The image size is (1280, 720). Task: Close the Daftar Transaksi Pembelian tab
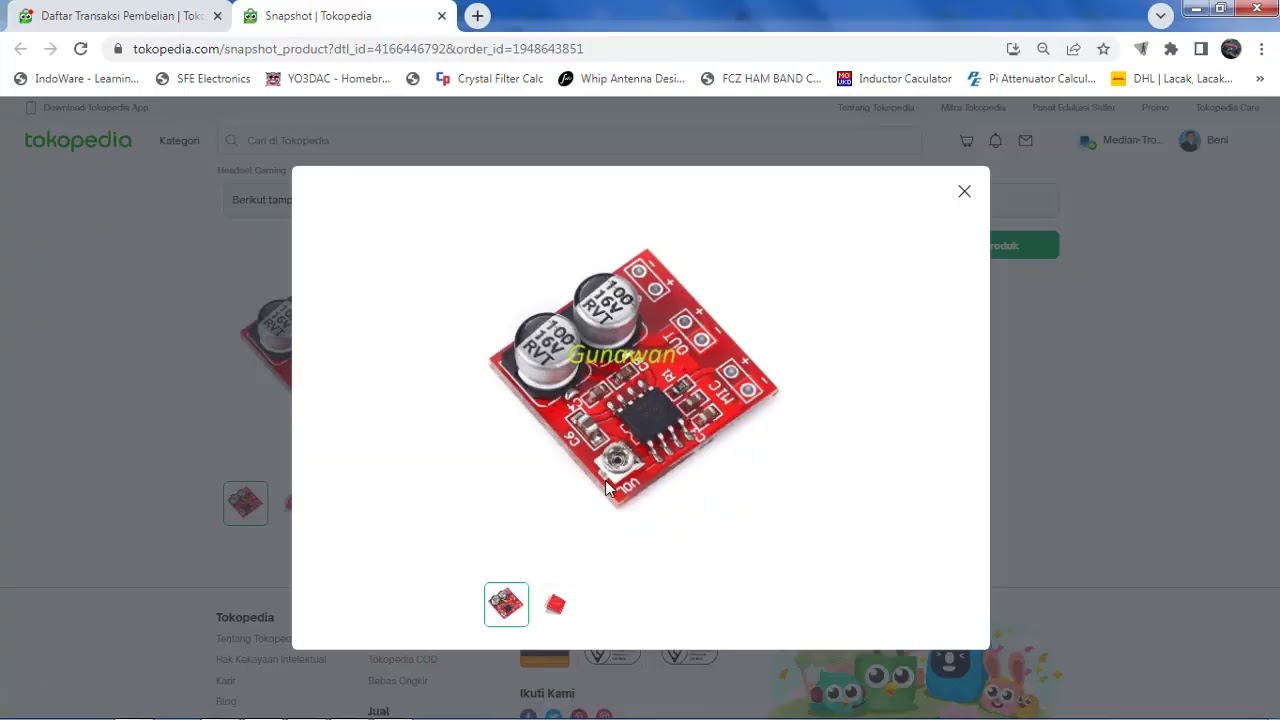217,16
